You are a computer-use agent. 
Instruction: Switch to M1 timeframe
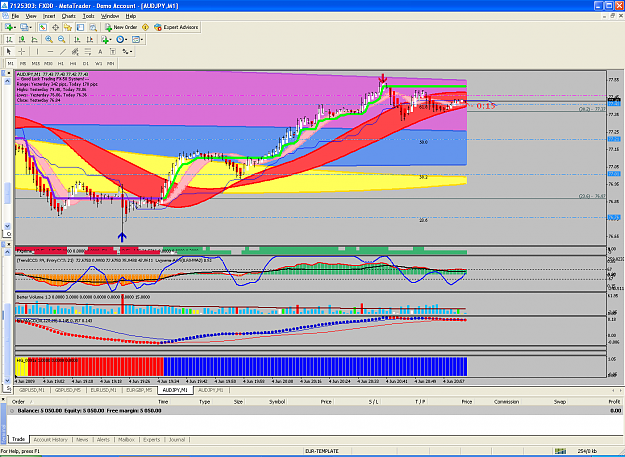click(10, 63)
